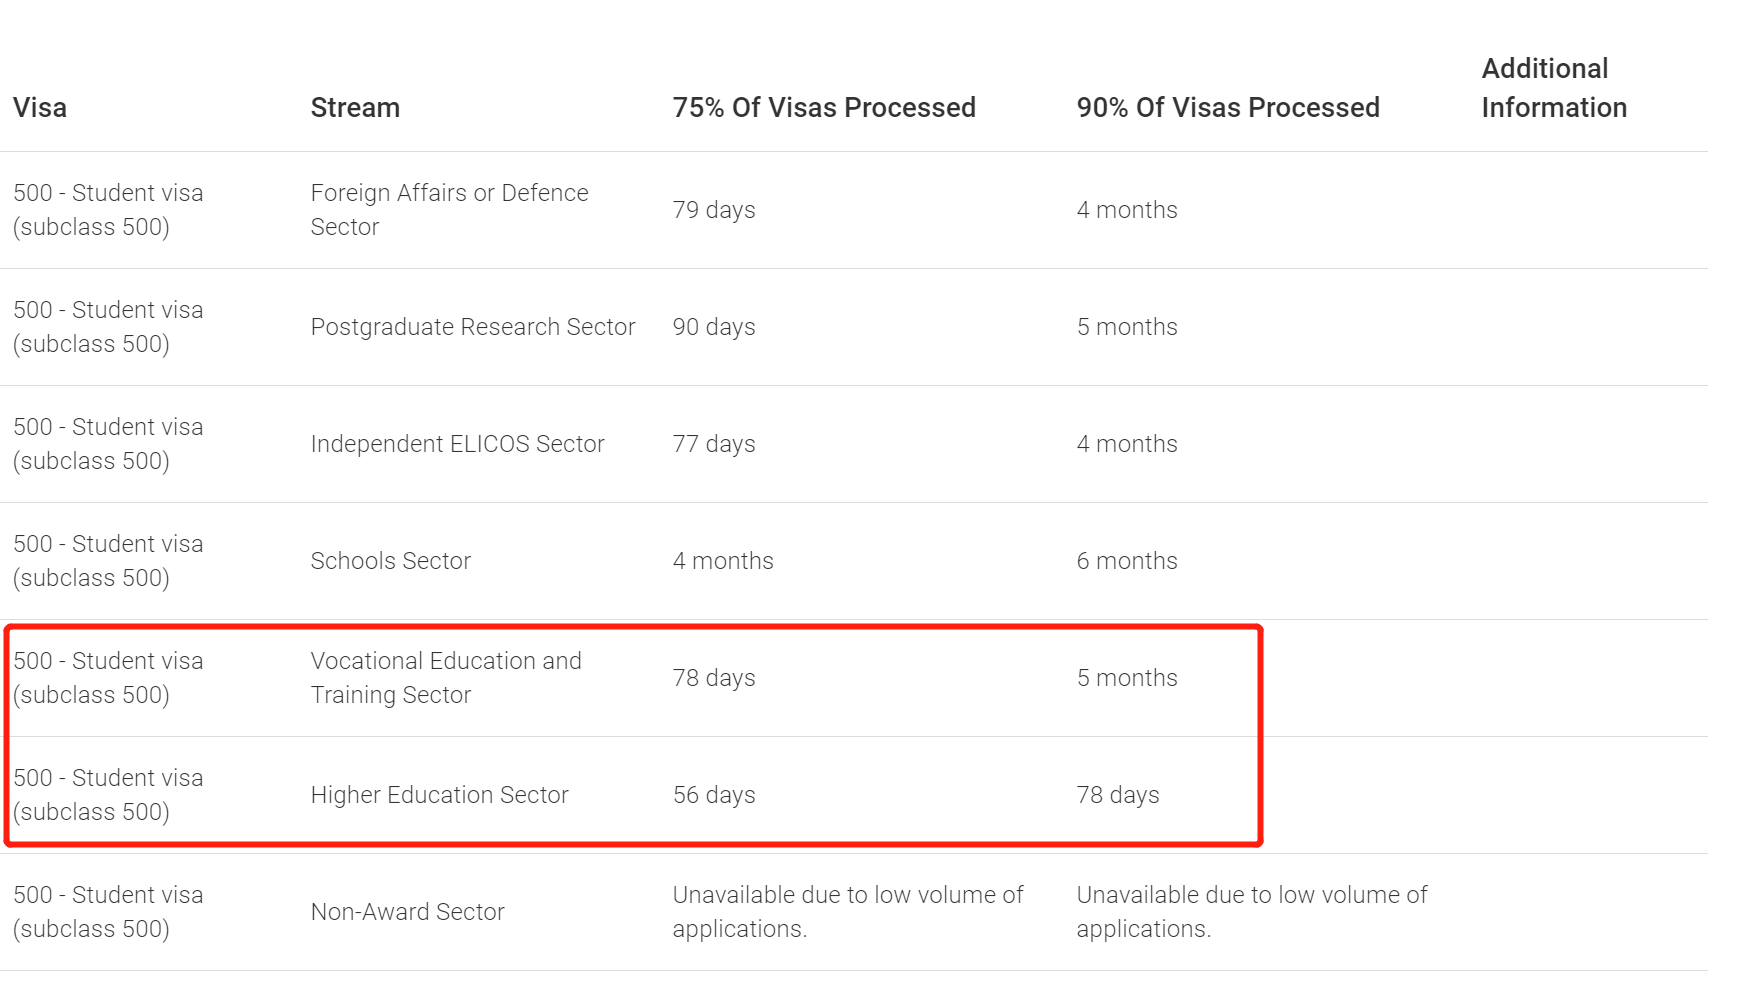
Task: Select the Foreign Affairs or Defence Sector cell
Action: 449,210
